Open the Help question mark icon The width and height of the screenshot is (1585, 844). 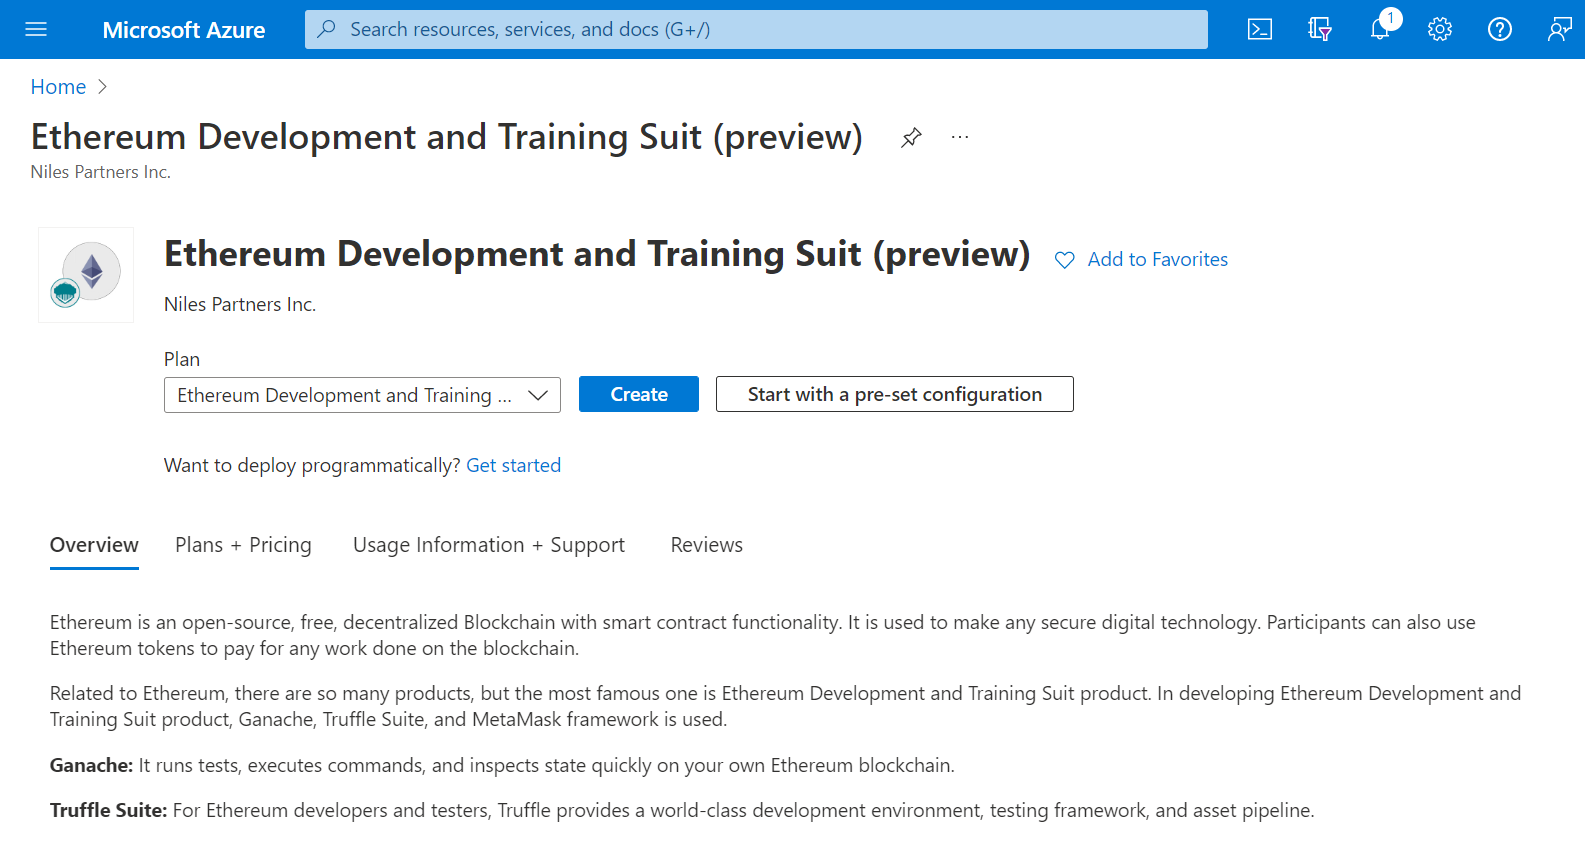pyautogui.click(x=1500, y=29)
